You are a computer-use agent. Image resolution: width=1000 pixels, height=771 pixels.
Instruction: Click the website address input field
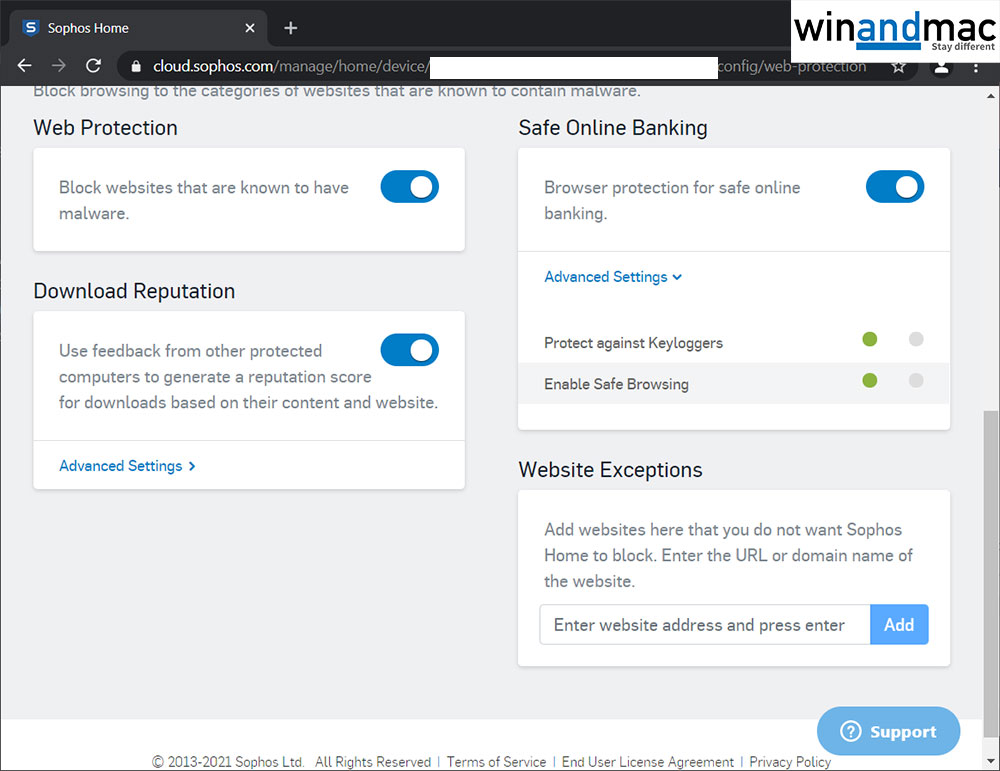[704, 625]
